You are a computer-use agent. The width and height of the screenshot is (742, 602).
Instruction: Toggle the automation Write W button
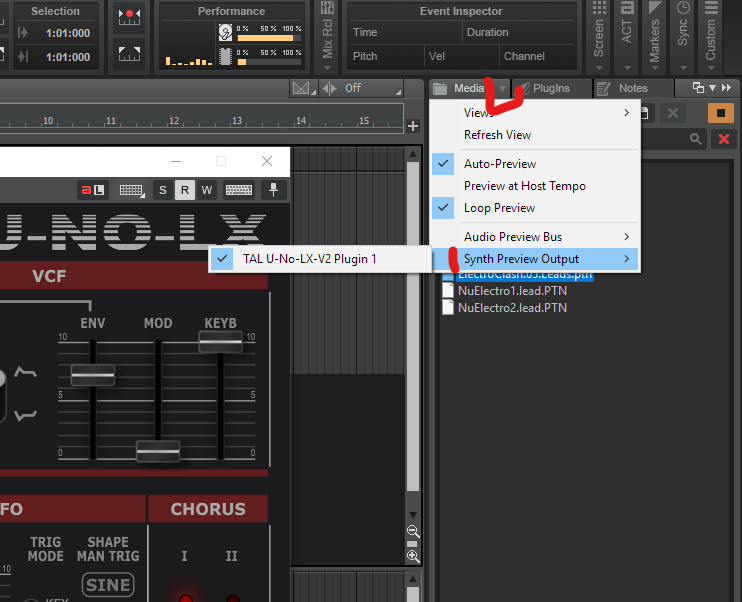207,190
